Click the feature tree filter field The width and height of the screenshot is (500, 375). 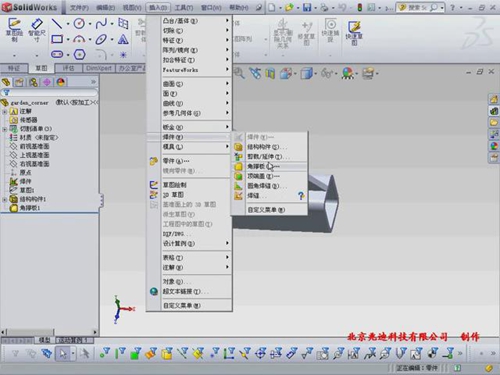(49, 92)
